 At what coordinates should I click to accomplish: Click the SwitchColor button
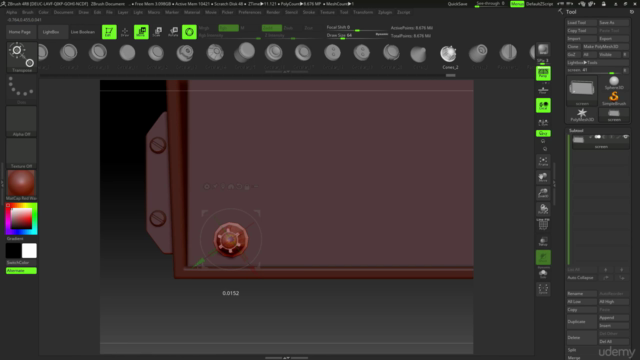tap(21, 262)
